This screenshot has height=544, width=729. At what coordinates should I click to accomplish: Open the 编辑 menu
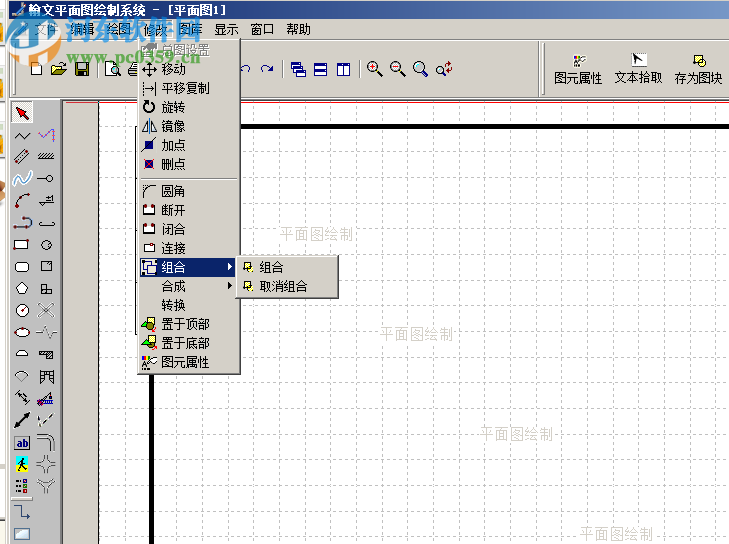[x=82, y=29]
